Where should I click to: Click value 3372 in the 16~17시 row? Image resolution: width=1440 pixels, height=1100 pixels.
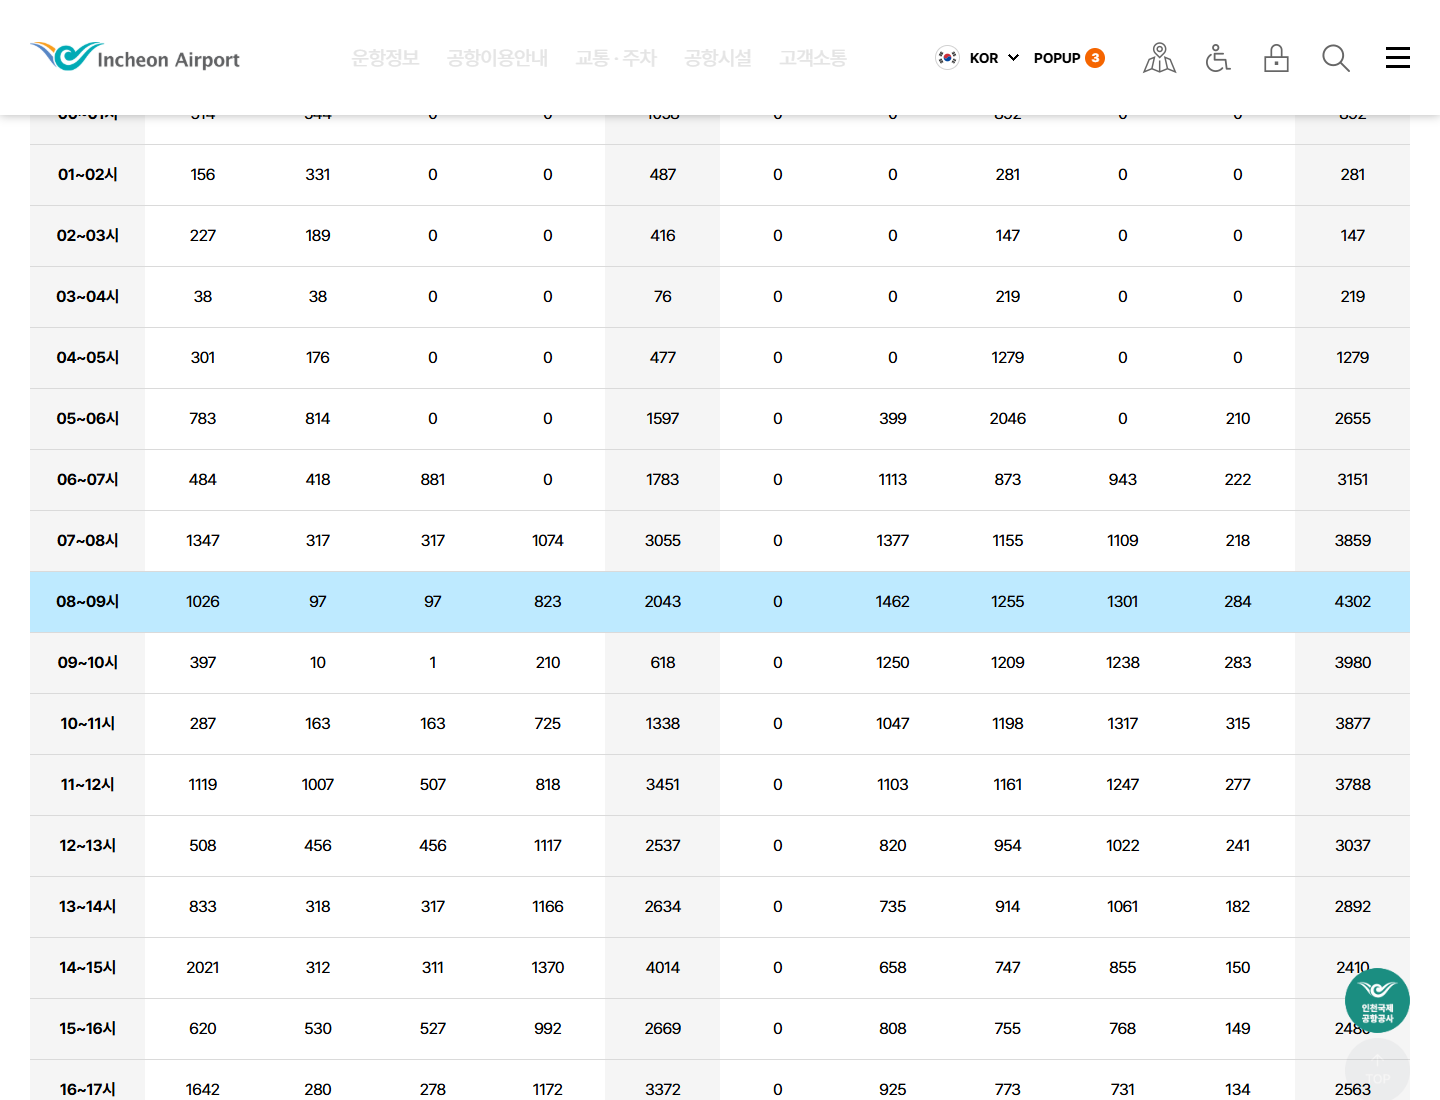point(663,1090)
